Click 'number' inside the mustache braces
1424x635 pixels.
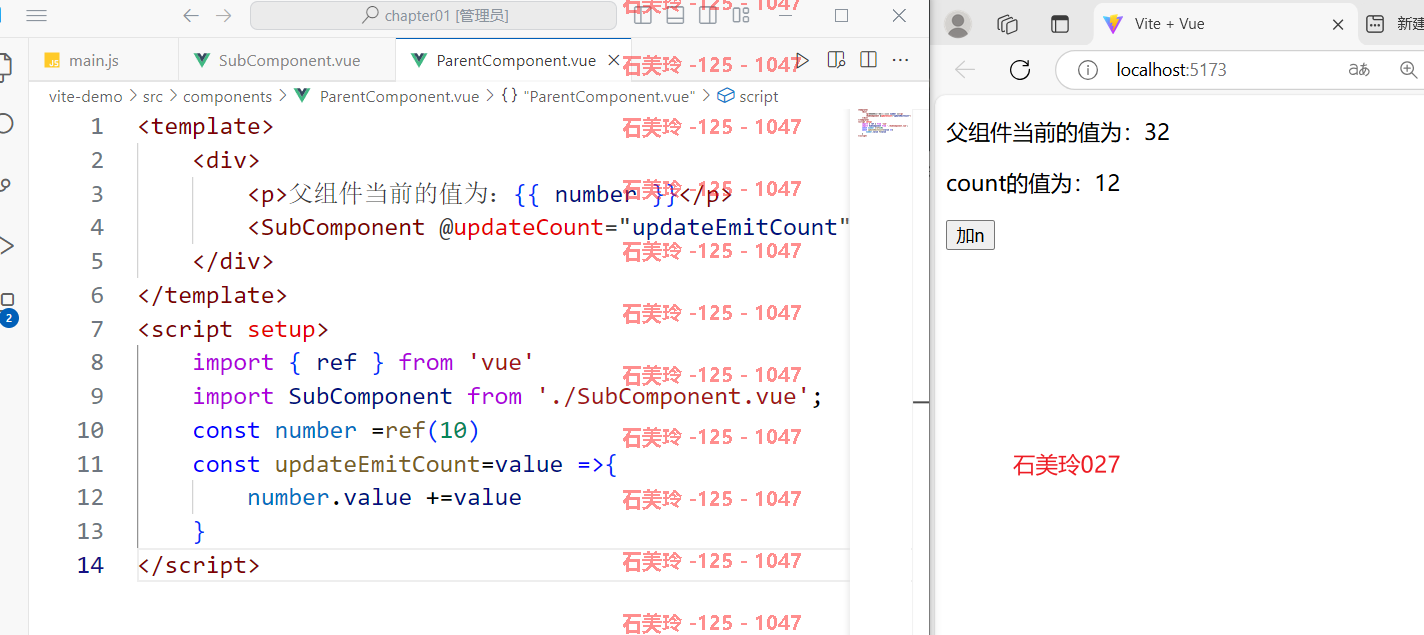tap(595, 194)
